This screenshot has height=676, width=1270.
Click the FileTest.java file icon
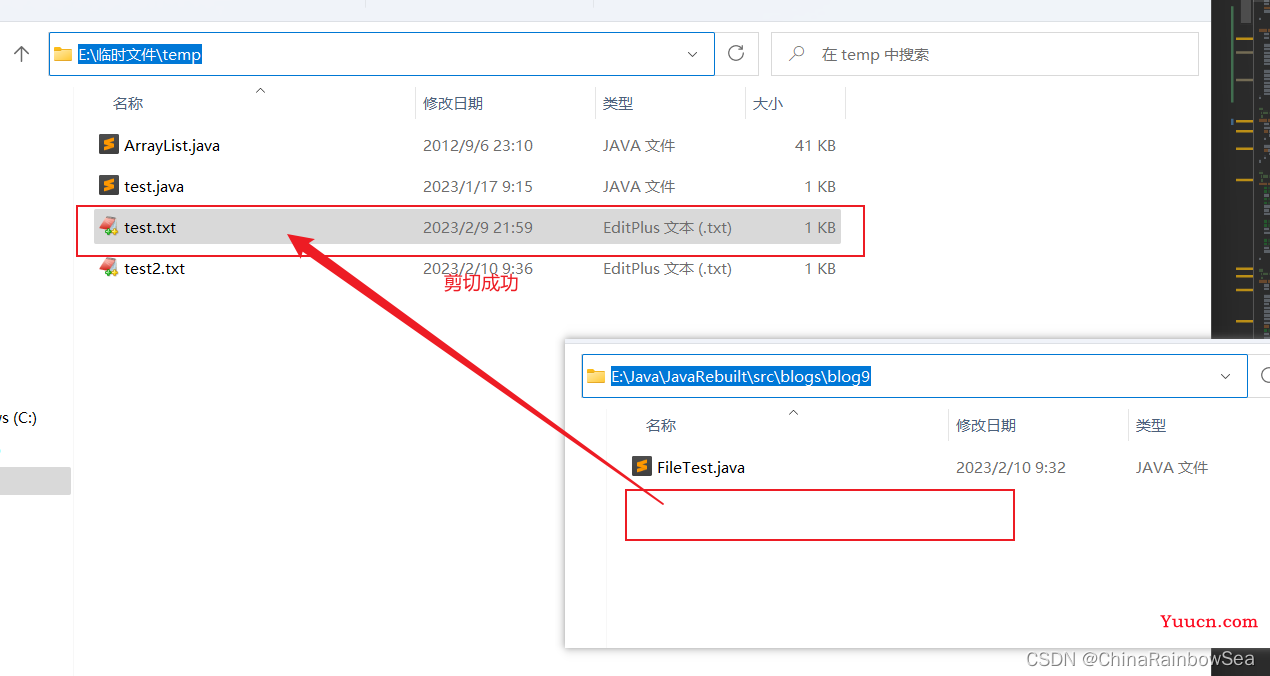[x=642, y=467]
